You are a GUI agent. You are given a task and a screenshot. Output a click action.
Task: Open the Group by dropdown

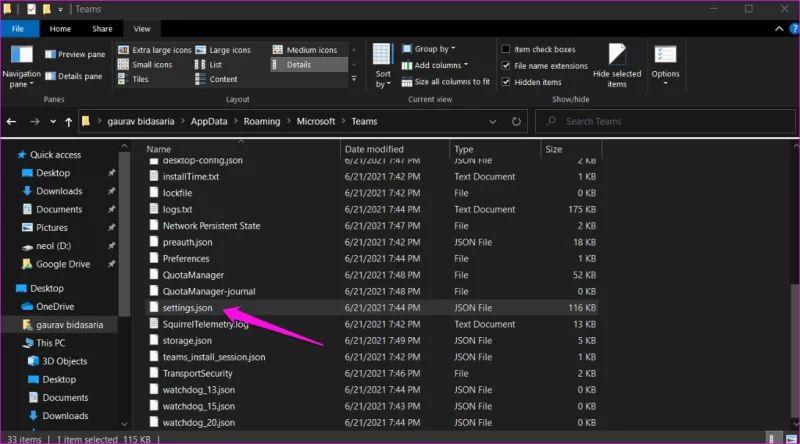coord(429,49)
